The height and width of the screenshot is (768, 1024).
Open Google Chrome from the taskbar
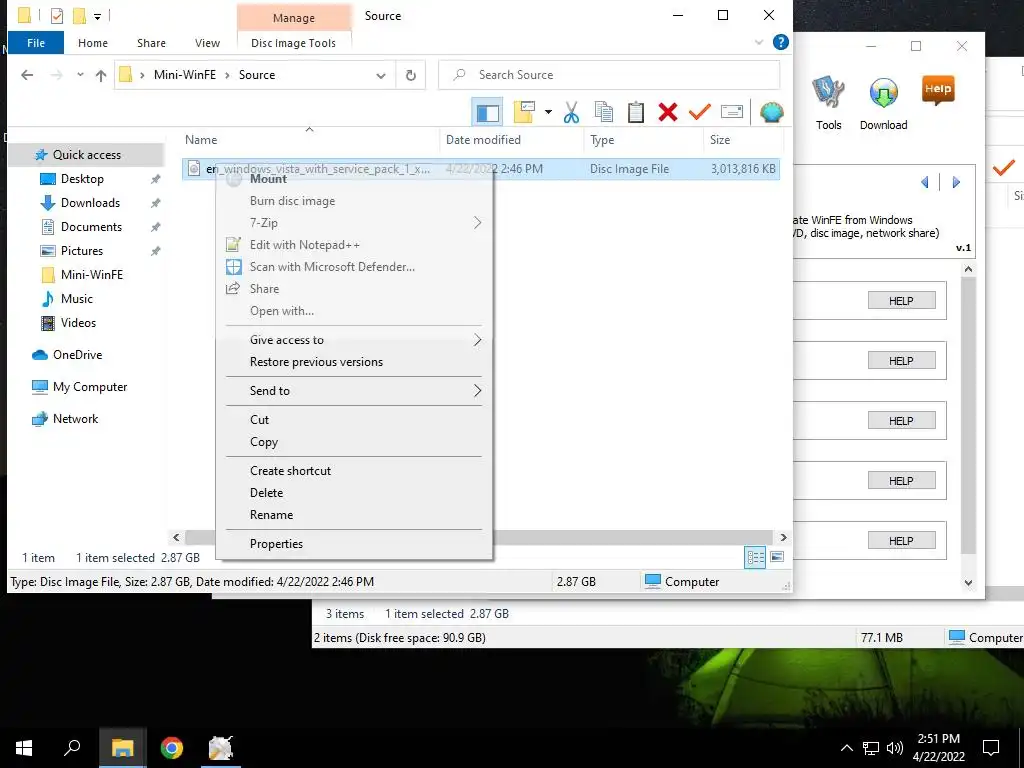pyautogui.click(x=172, y=748)
